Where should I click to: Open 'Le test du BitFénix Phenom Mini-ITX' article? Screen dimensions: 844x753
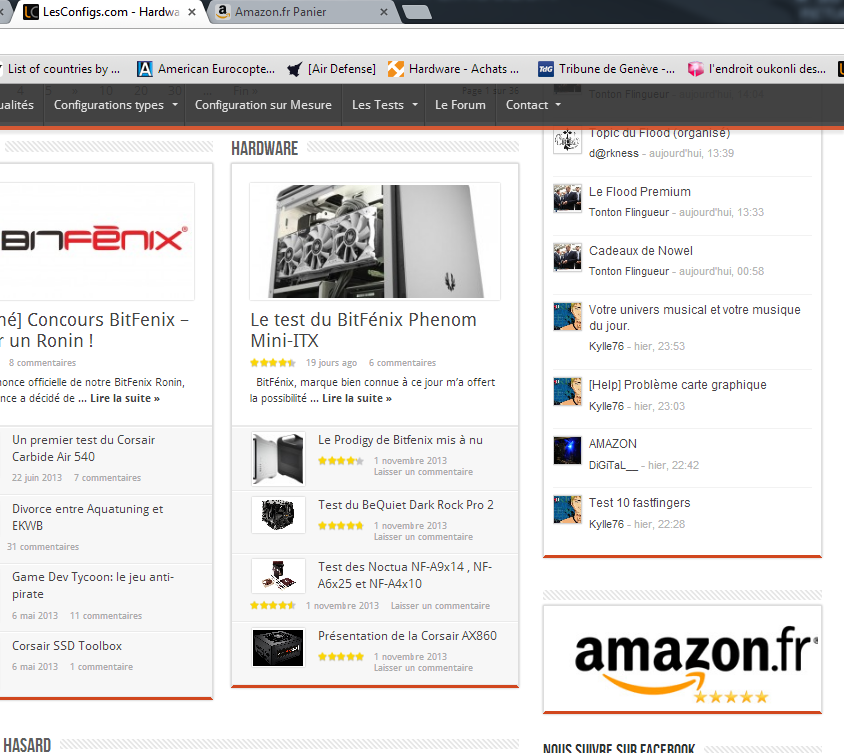363,330
